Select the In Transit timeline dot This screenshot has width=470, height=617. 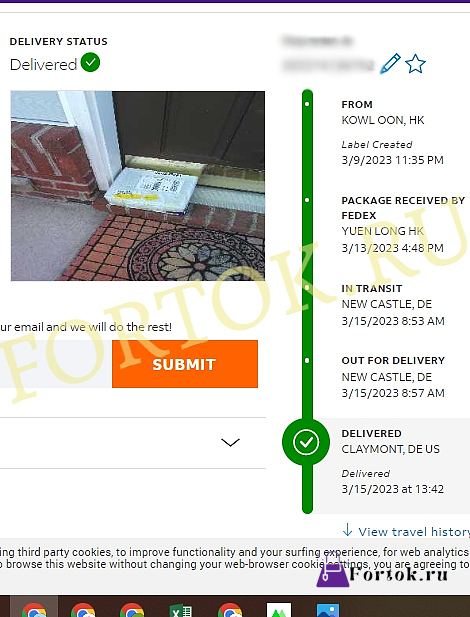pos(307,288)
